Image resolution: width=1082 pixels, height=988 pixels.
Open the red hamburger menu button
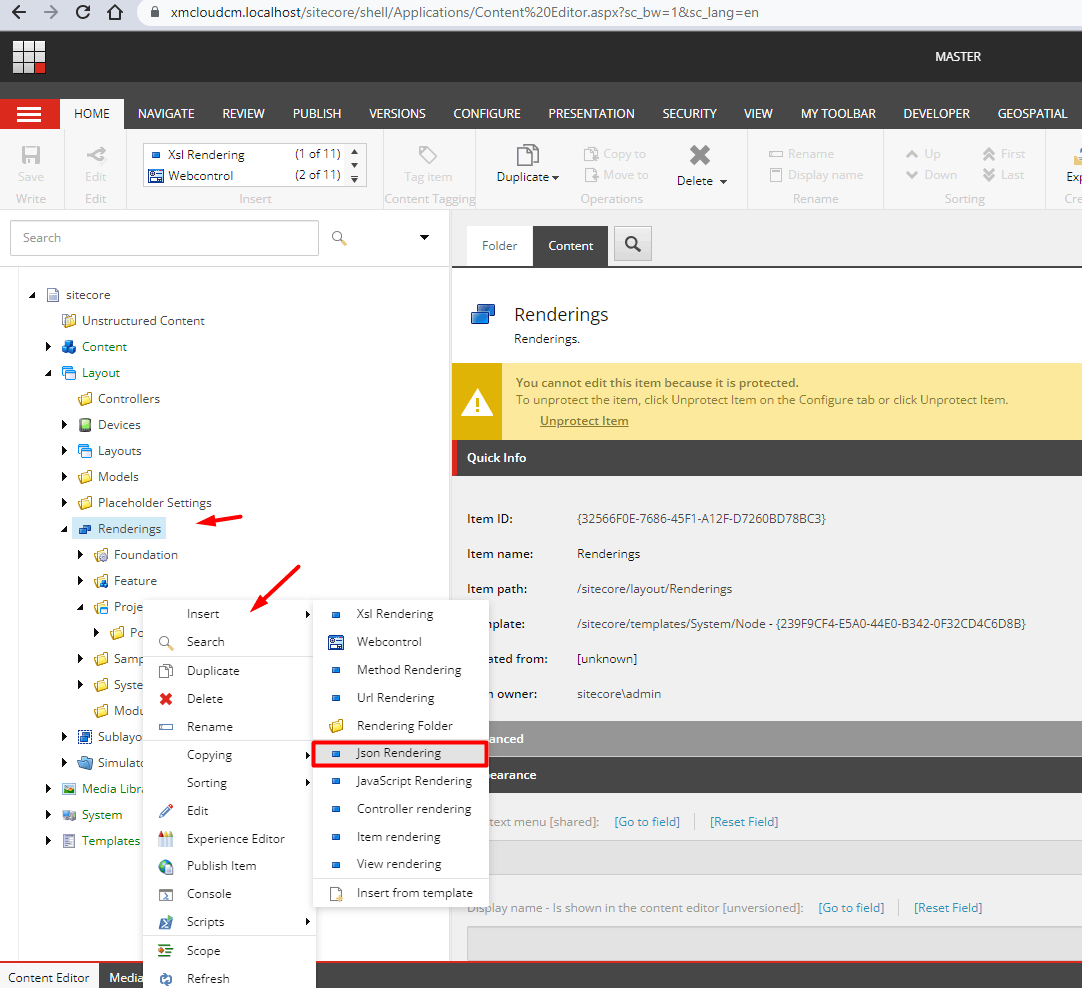[x=29, y=114]
